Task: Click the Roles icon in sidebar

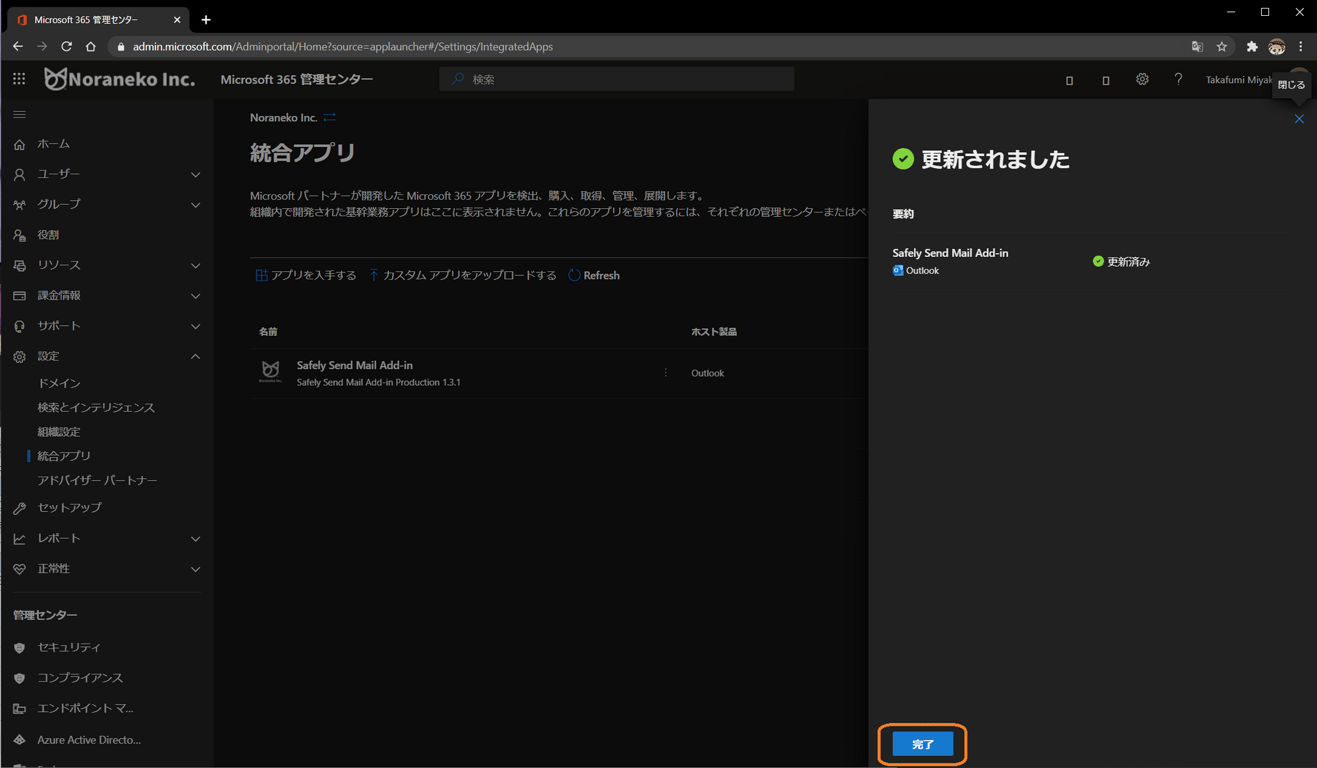Action: pos(19,235)
